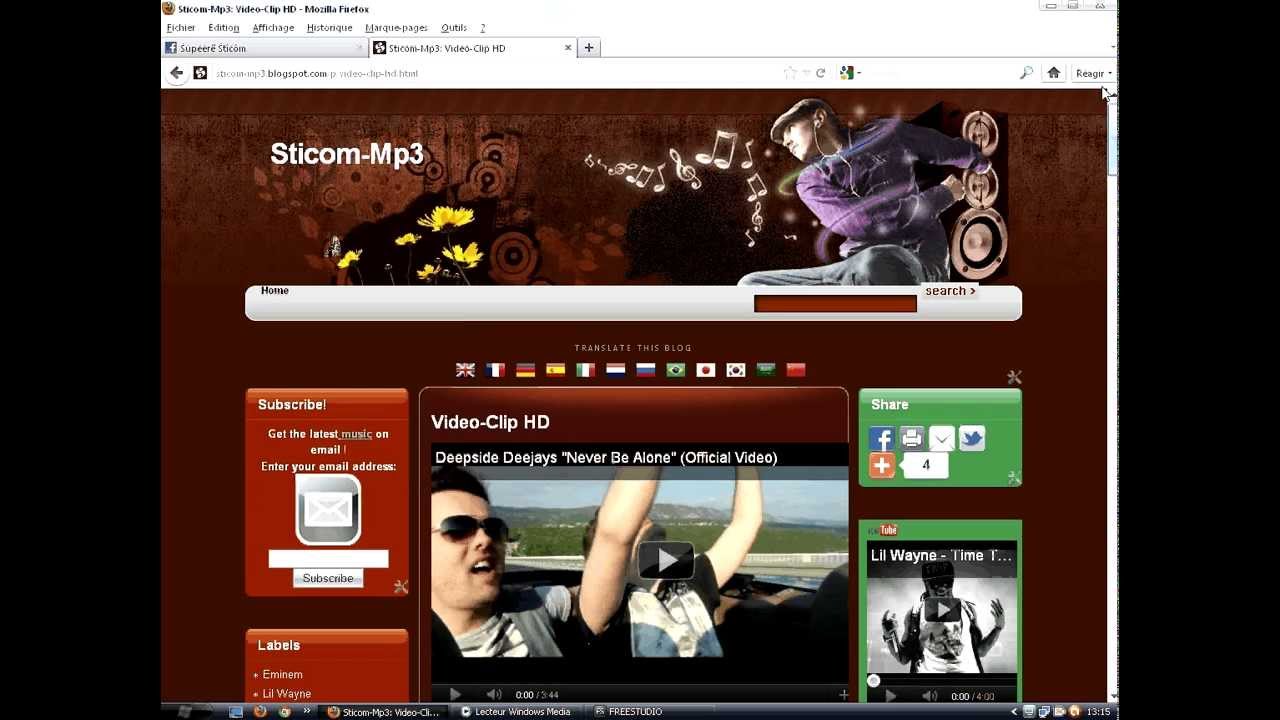The height and width of the screenshot is (720, 1280).
Task: Click the address bar URL
Action: (x=317, y=74)
